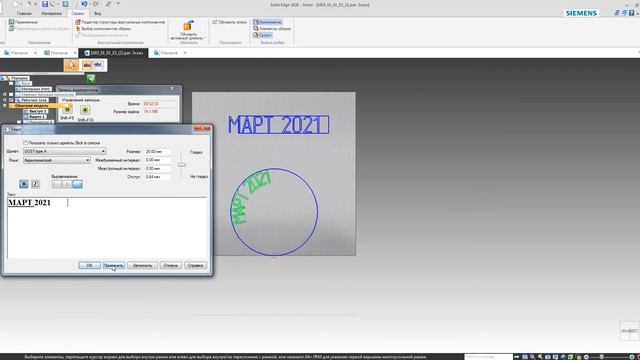Click OK button in text dialog
640x360 pixels.
point(89,265)
